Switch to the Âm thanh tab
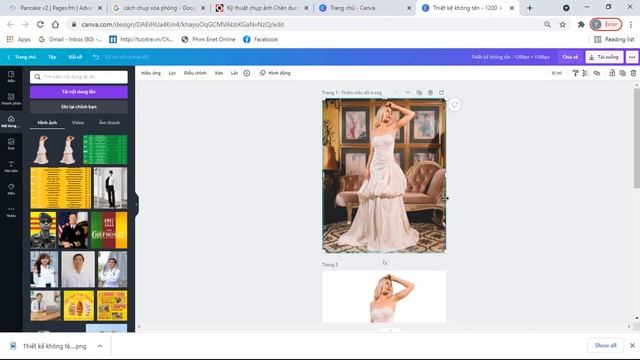 [x=109, y=122]
